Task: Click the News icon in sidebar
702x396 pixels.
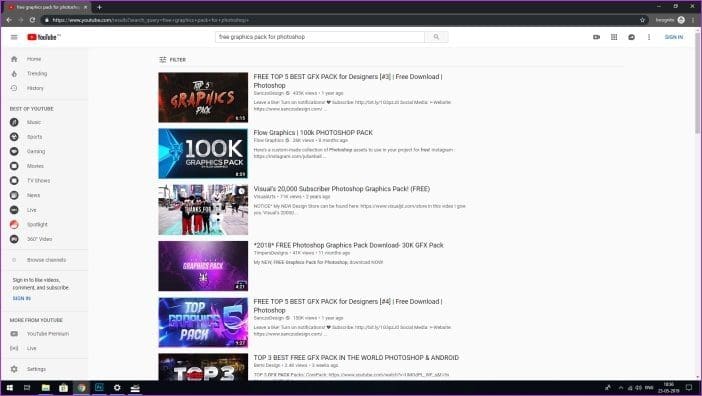Action: [14, 195]
